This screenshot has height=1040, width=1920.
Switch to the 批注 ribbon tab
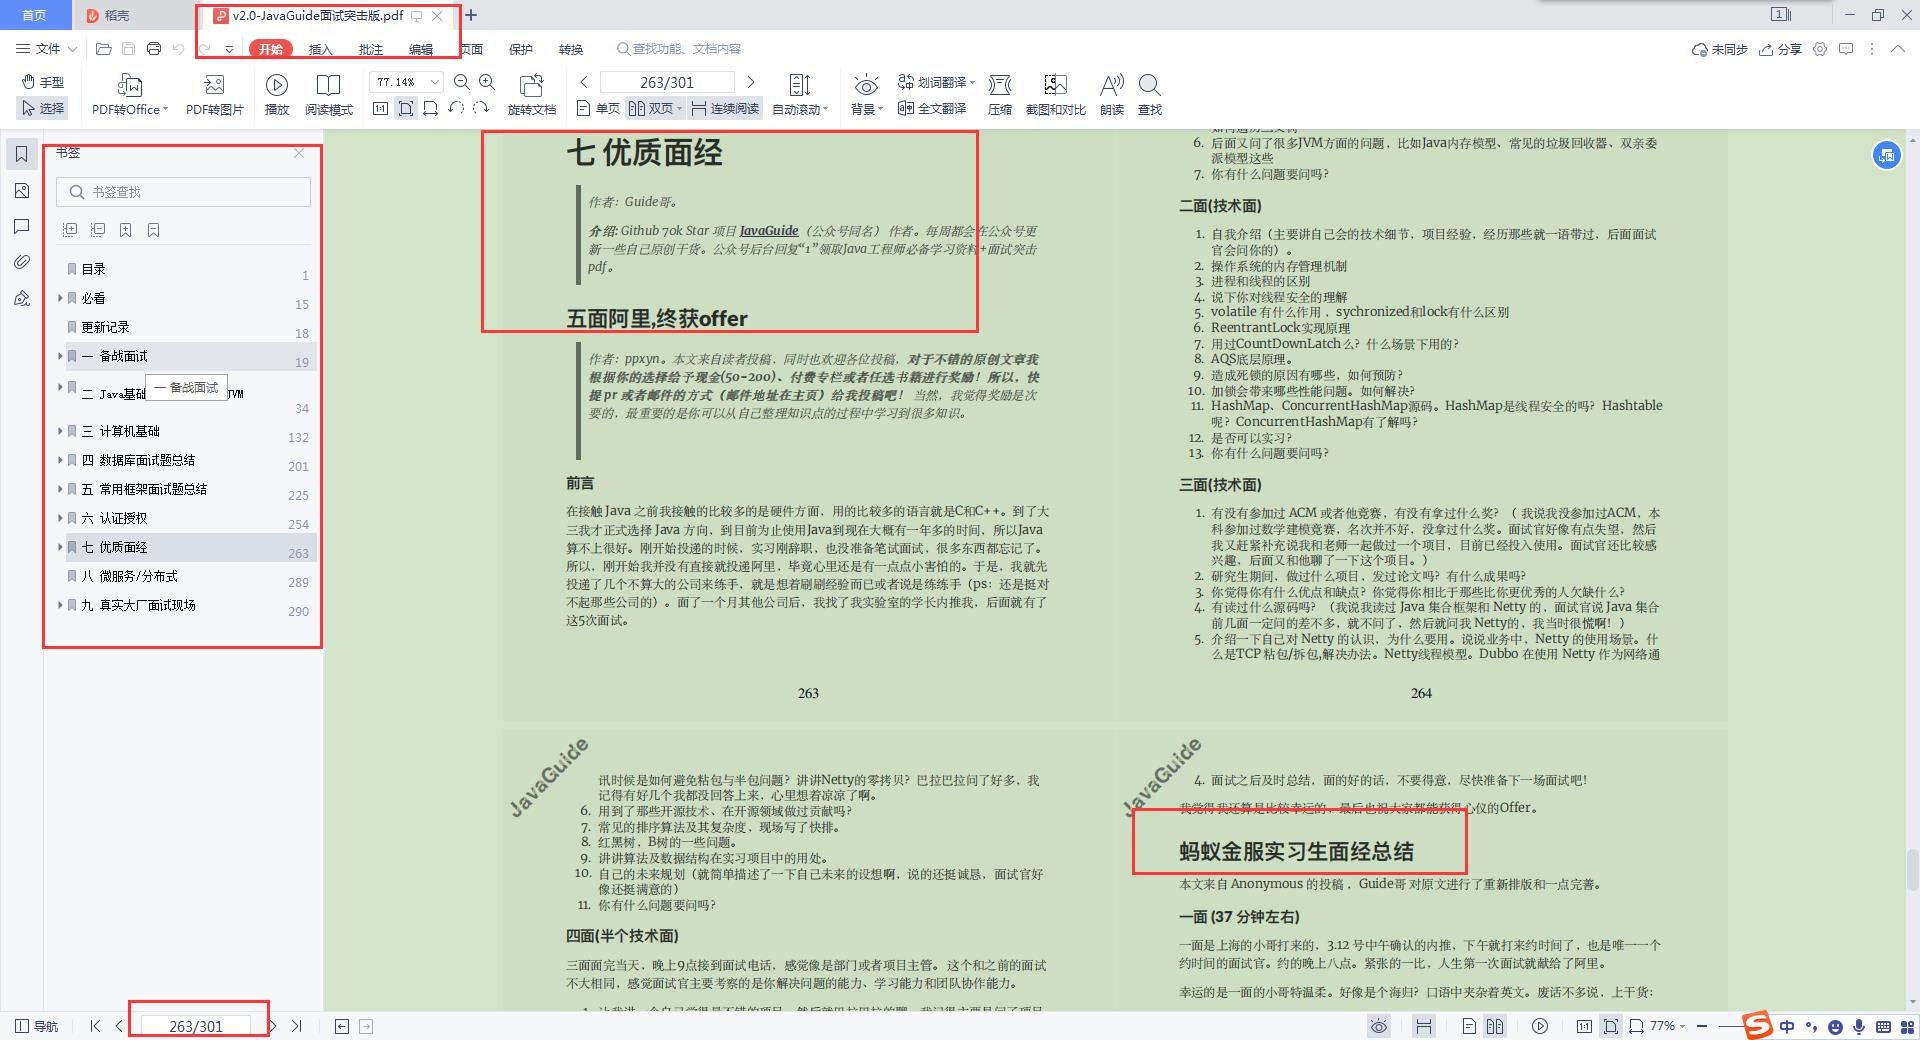point(370,49)
